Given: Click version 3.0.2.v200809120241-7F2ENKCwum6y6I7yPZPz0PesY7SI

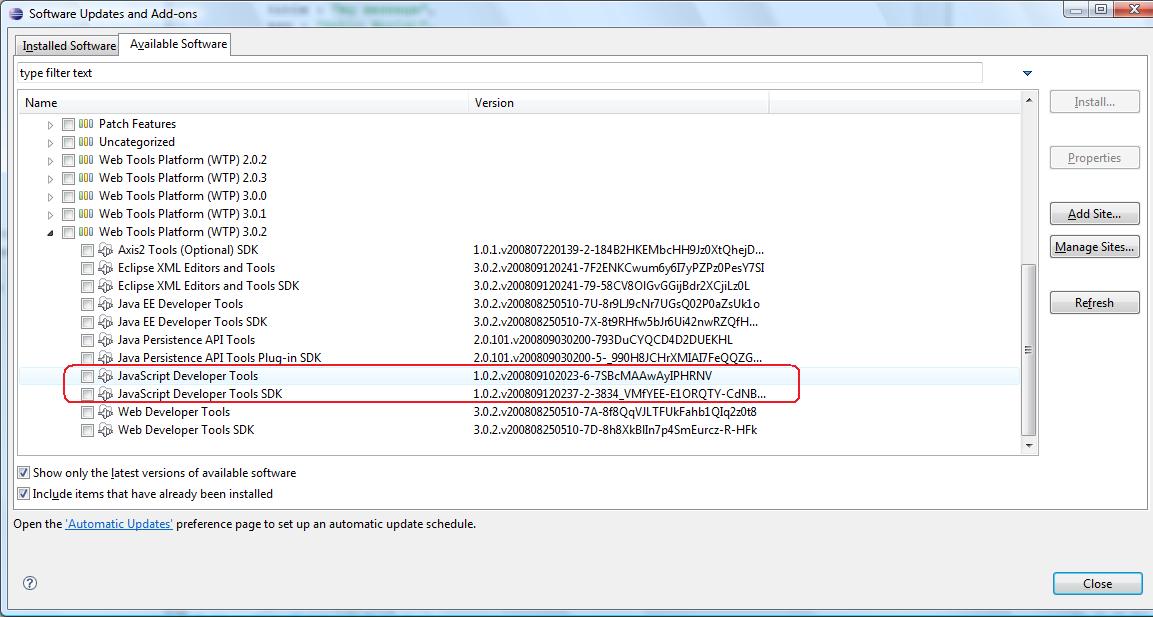Looking at the screenshot, I should (x=619, y=268).
